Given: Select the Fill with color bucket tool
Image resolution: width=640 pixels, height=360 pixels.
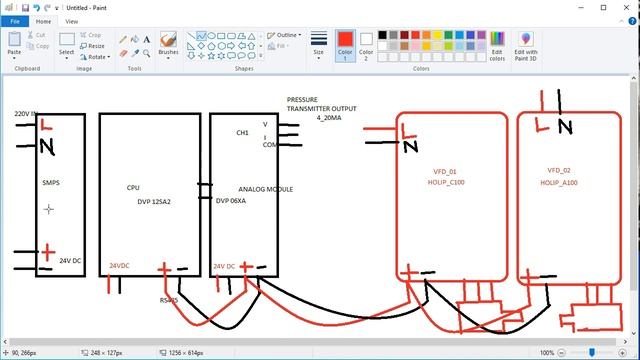Looking at the screenshot, I should [x=135, y=40].
